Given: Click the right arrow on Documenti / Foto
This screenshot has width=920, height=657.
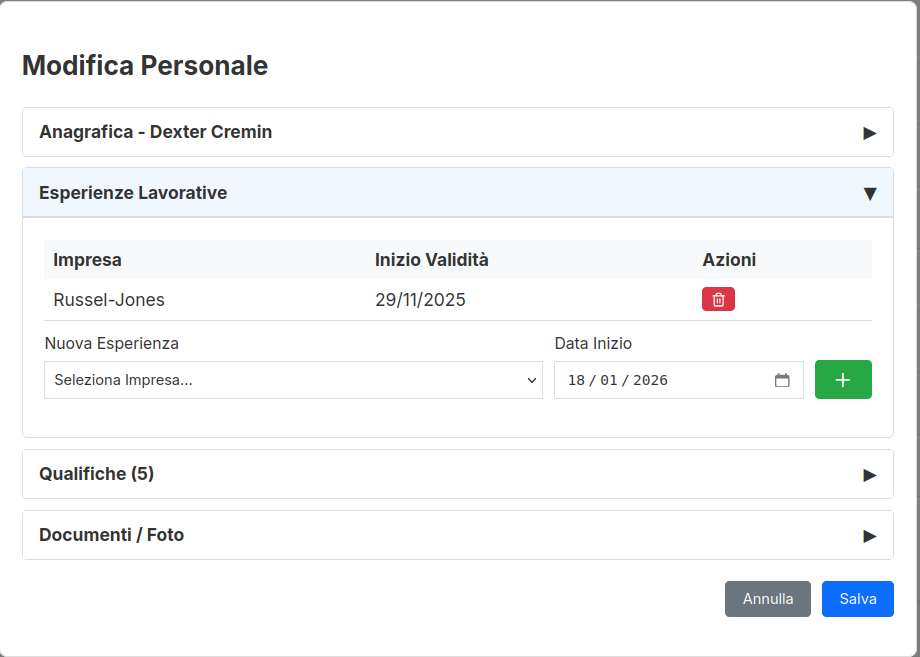Looking at the screenshot, I should pos(869,536).
